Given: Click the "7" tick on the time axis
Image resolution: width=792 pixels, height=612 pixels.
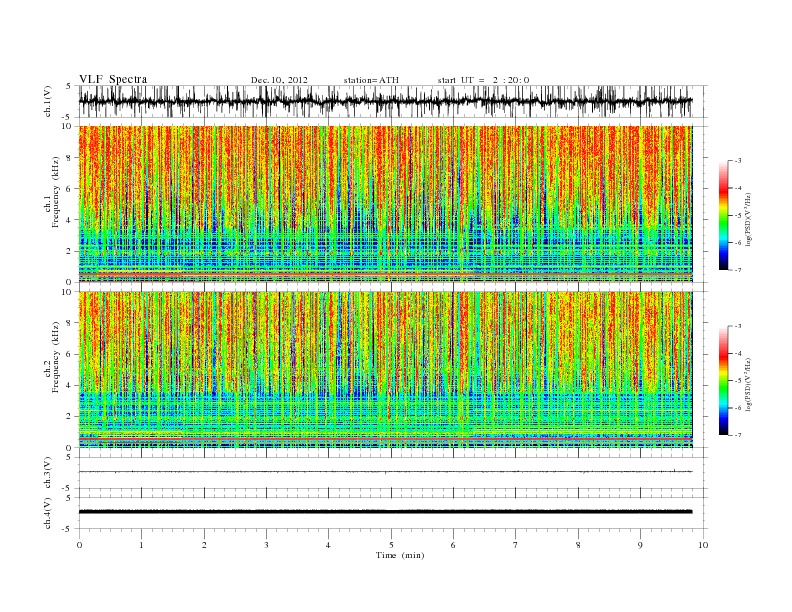Looking at the screenshot, I should point(516,545).
